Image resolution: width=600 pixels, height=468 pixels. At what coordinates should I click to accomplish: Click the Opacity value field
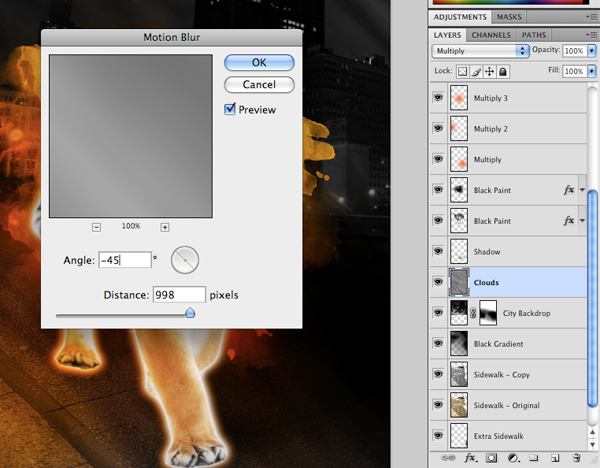(x=574, y=51)
